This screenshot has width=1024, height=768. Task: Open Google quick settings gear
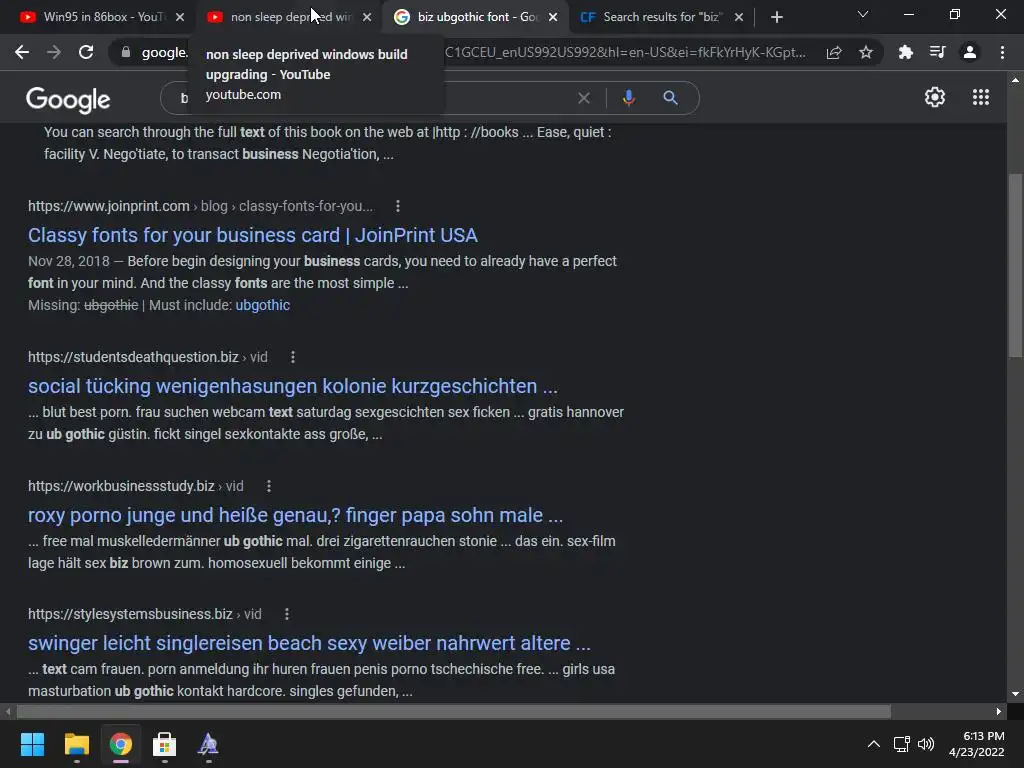(935, 97)
